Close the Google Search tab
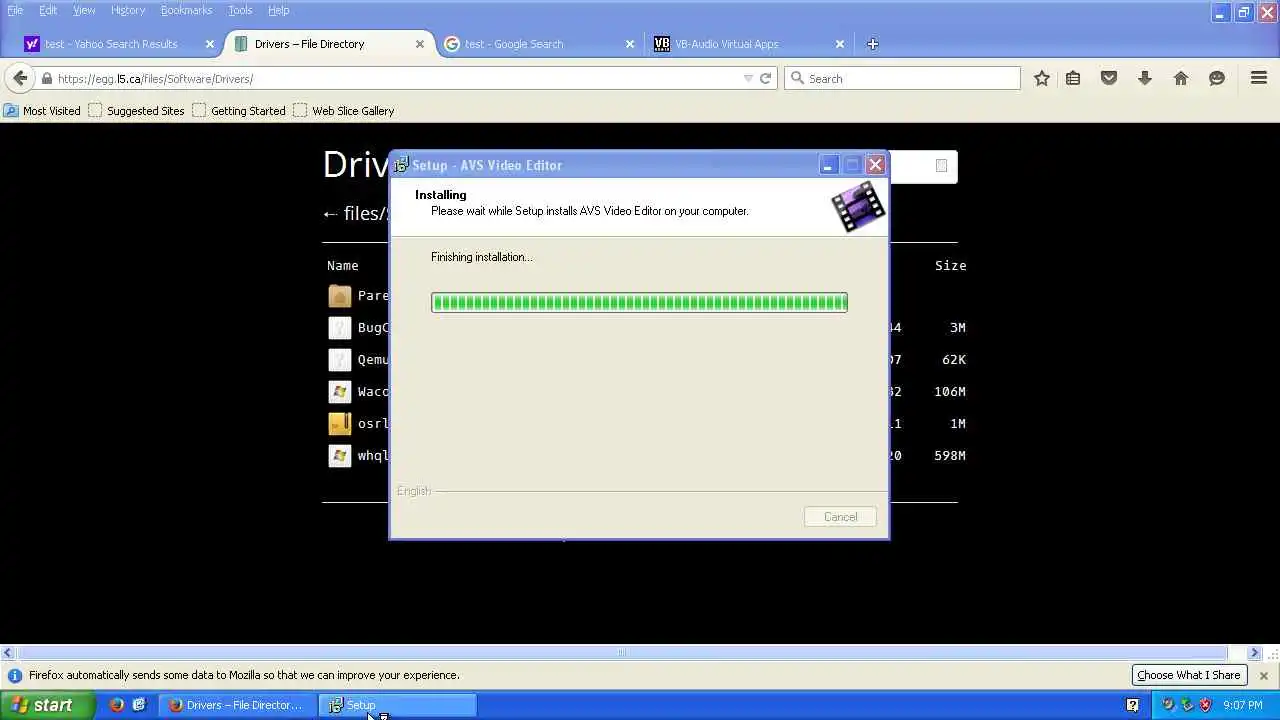Viewport: 1280px width, 720px height. tap(630, 44)
